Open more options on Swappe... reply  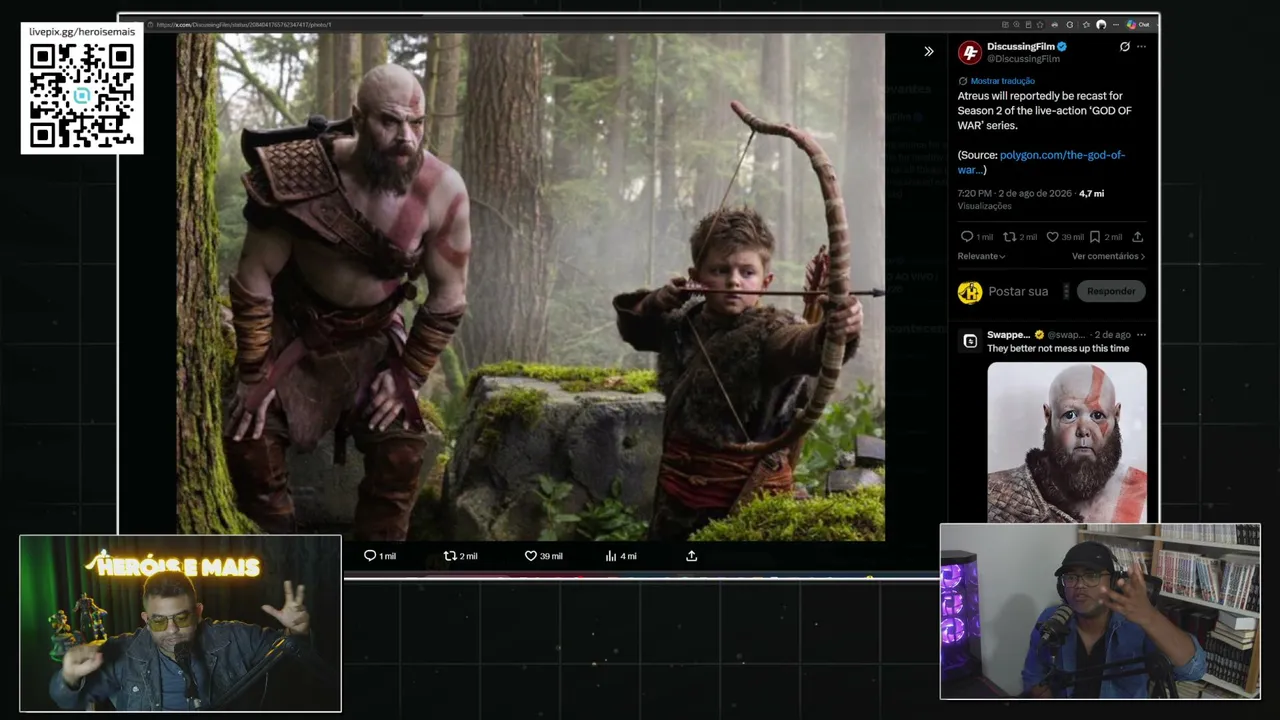click(1141, 335)
